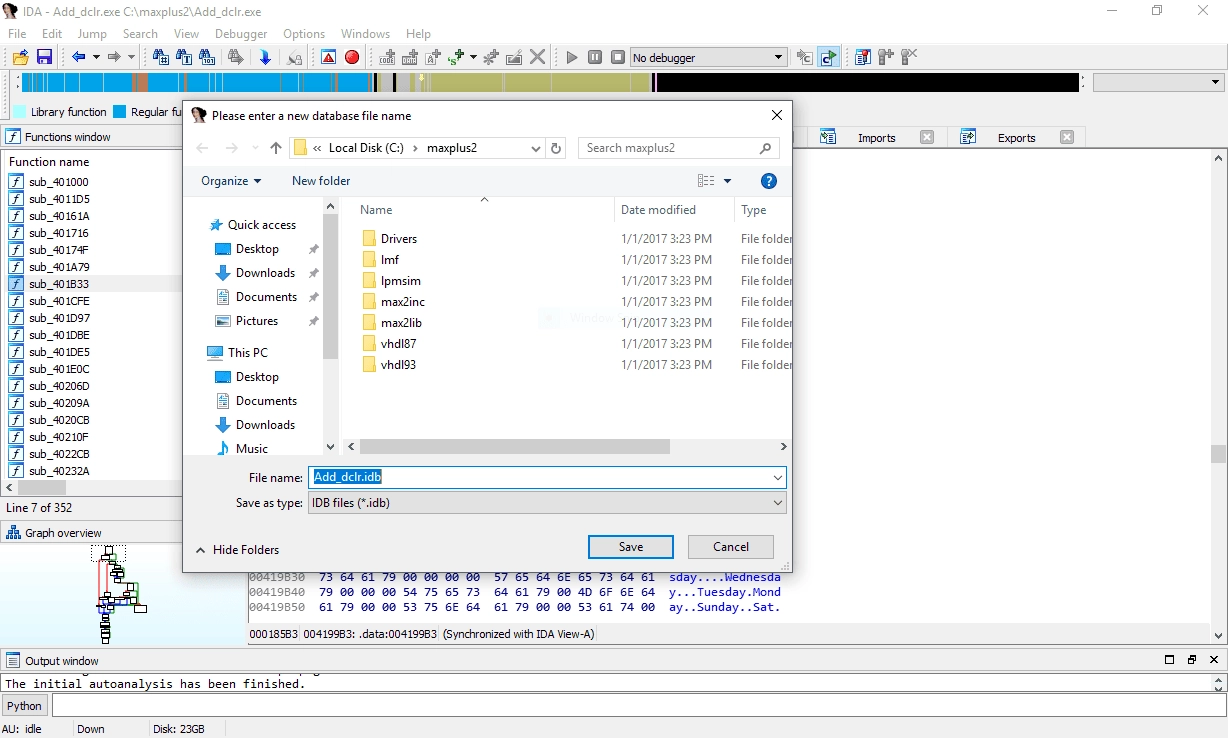Click the gray asterisk array icon

coord(491,57)
